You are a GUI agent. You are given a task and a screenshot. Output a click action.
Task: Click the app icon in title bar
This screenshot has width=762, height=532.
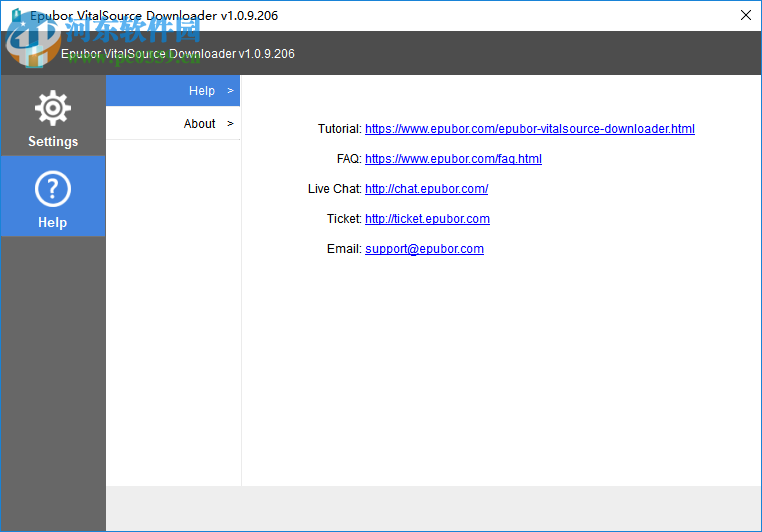click(17, 16)
